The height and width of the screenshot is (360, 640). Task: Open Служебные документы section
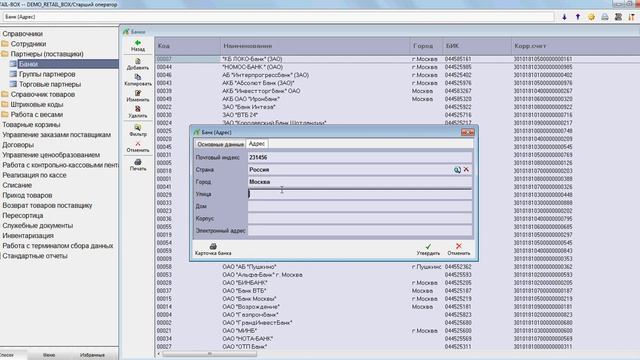click(38, 225)
